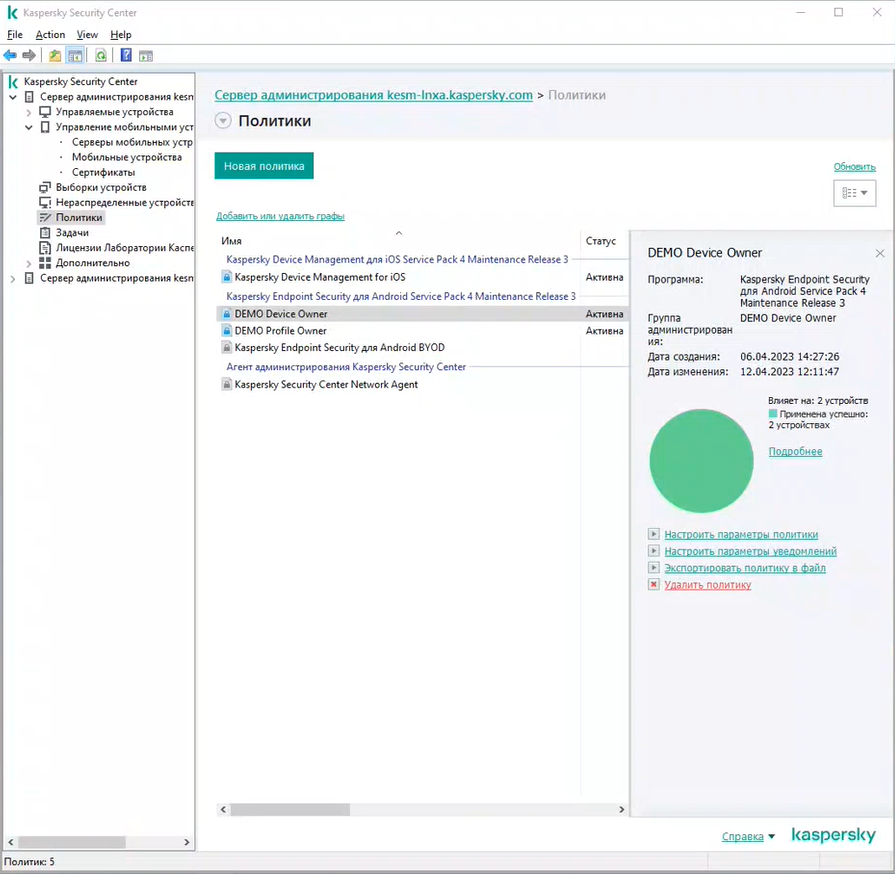Click the Задачи clipboard icon
The image size is (895, 874).
point(45,232)
